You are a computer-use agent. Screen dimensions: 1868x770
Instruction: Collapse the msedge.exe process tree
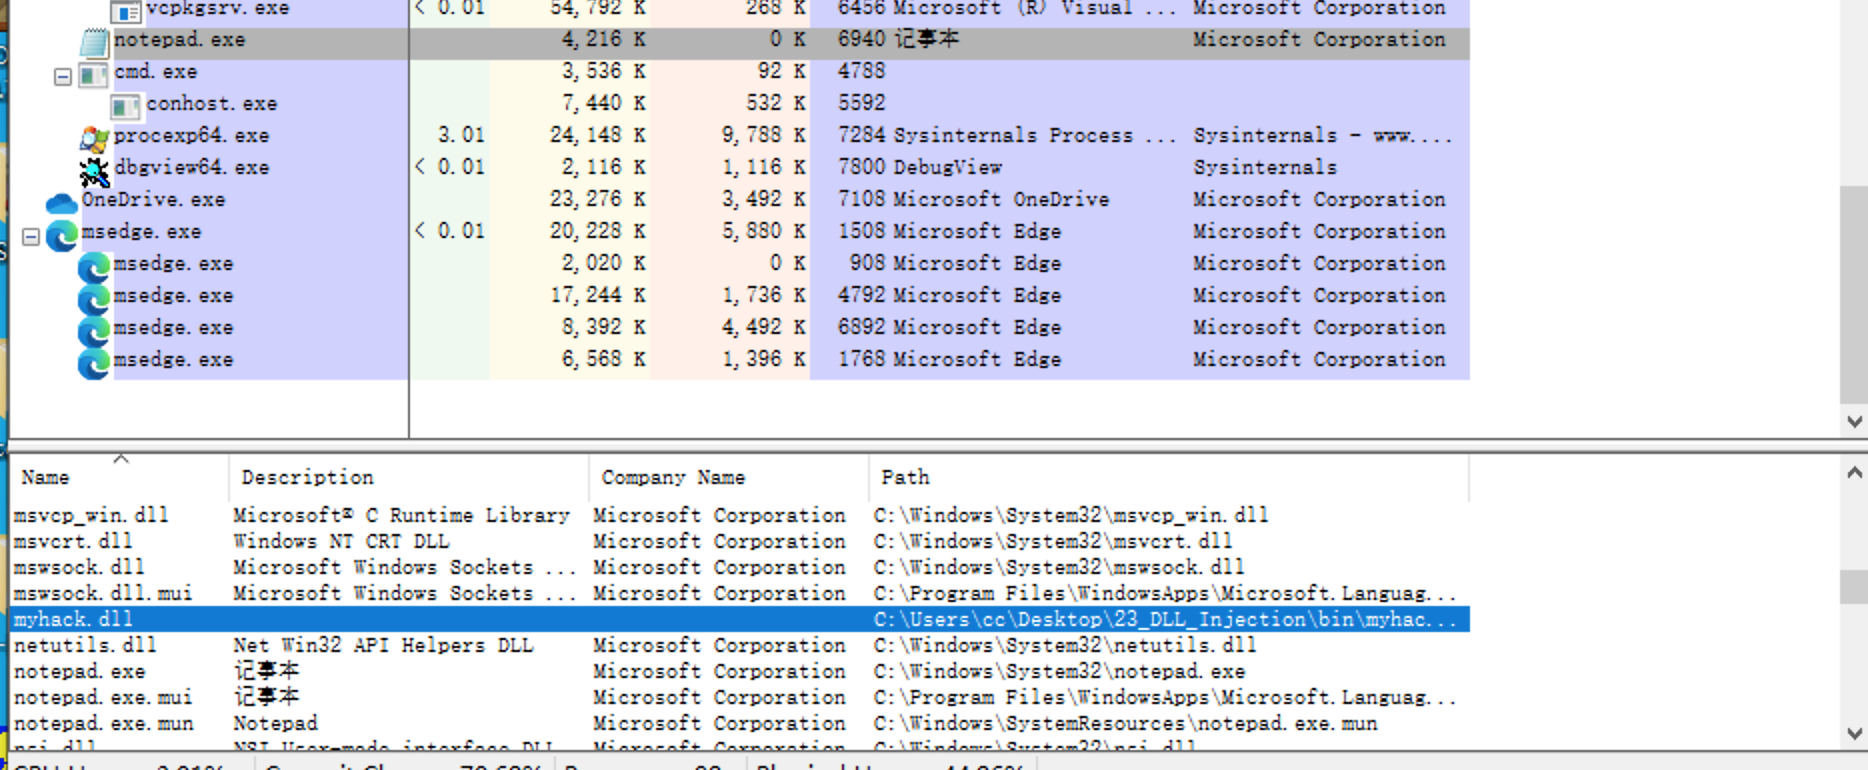tap(30, 237)
